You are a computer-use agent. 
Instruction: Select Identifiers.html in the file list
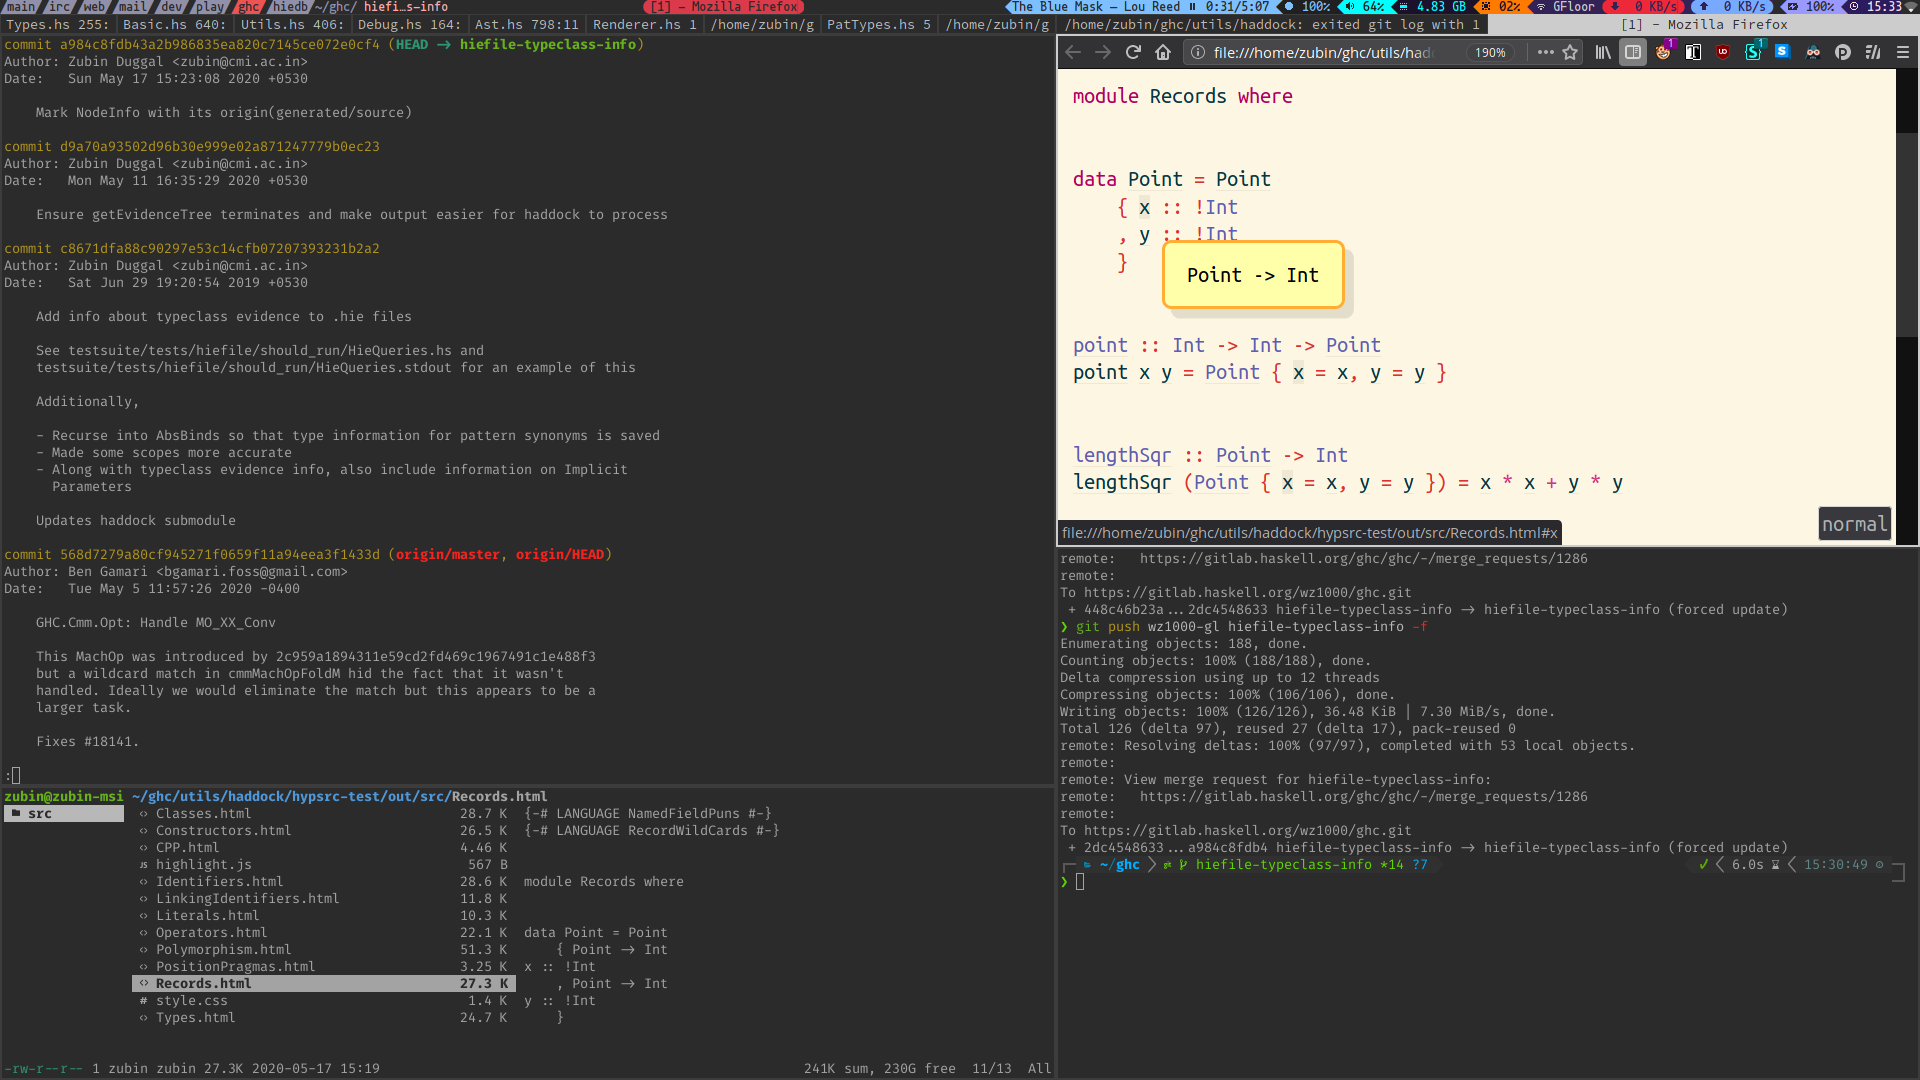[324, 881]
